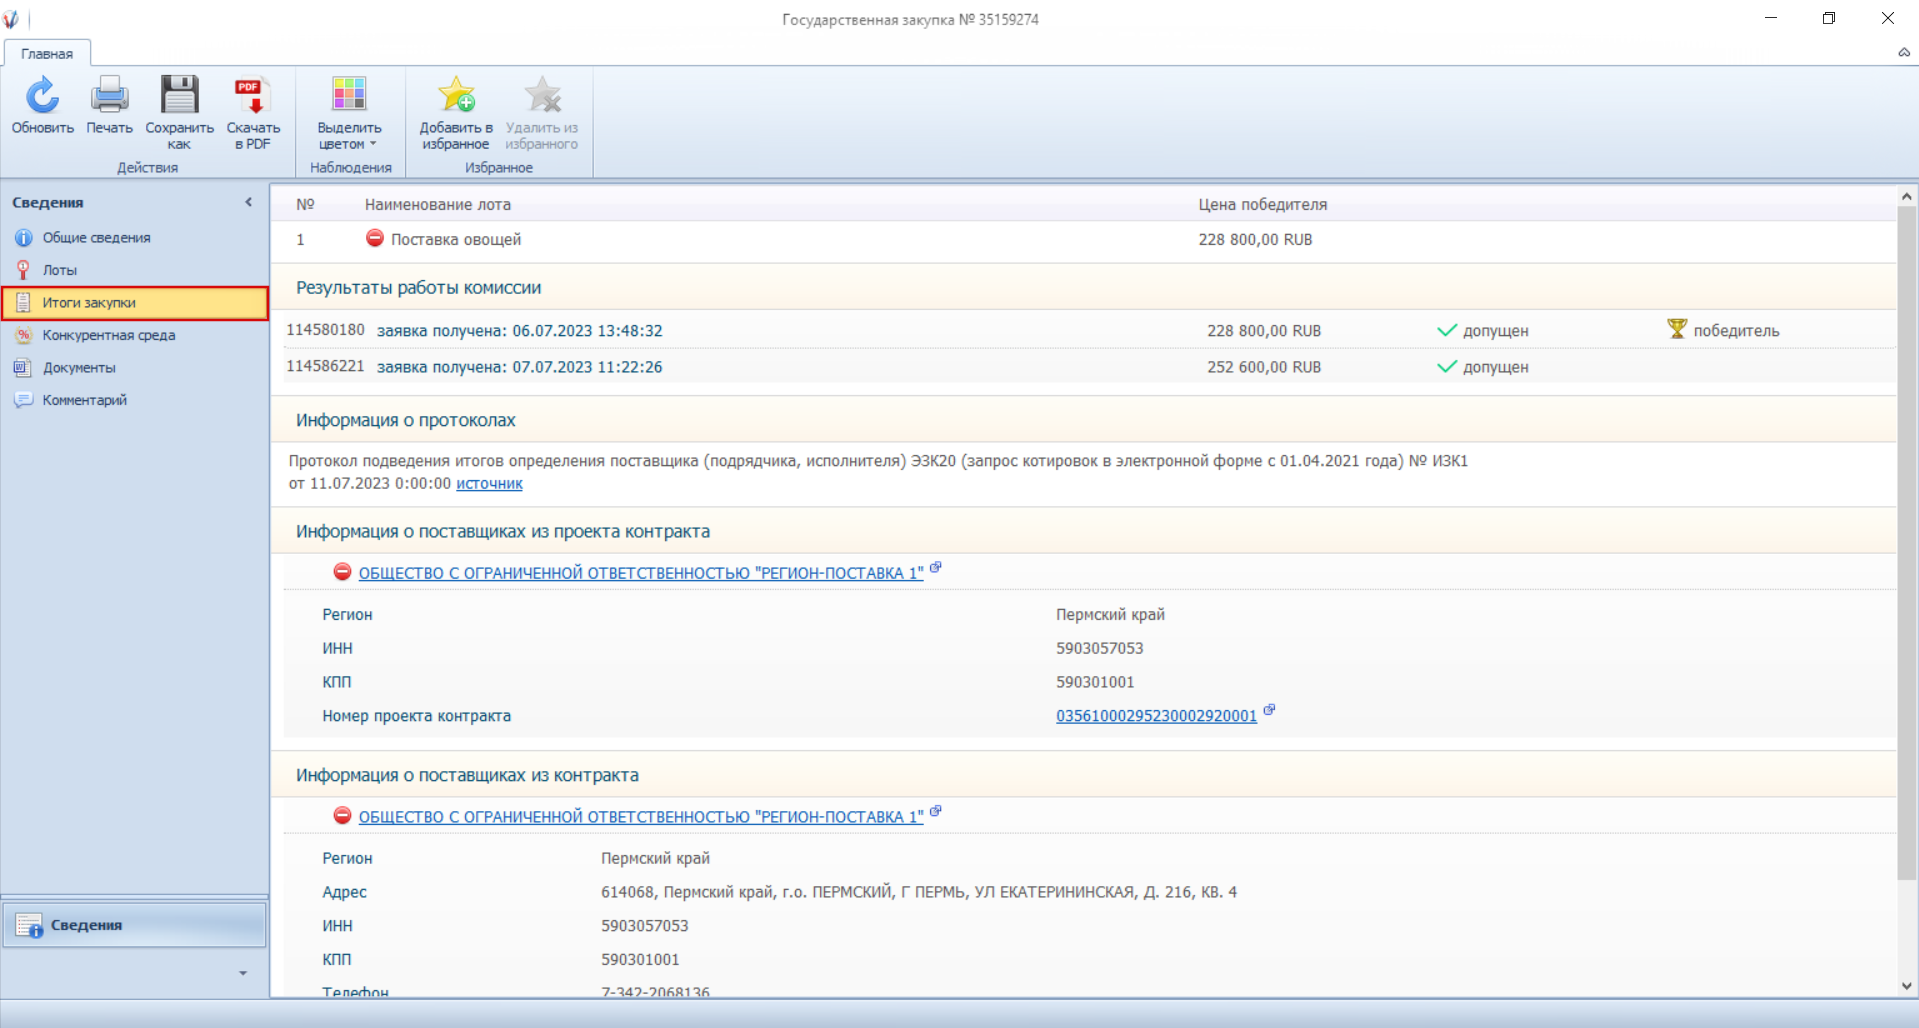This screenshot has width=1919, height=1028.
Task: Open contract project number 03561000295230002920001
Action: [x=1156, y=716]
